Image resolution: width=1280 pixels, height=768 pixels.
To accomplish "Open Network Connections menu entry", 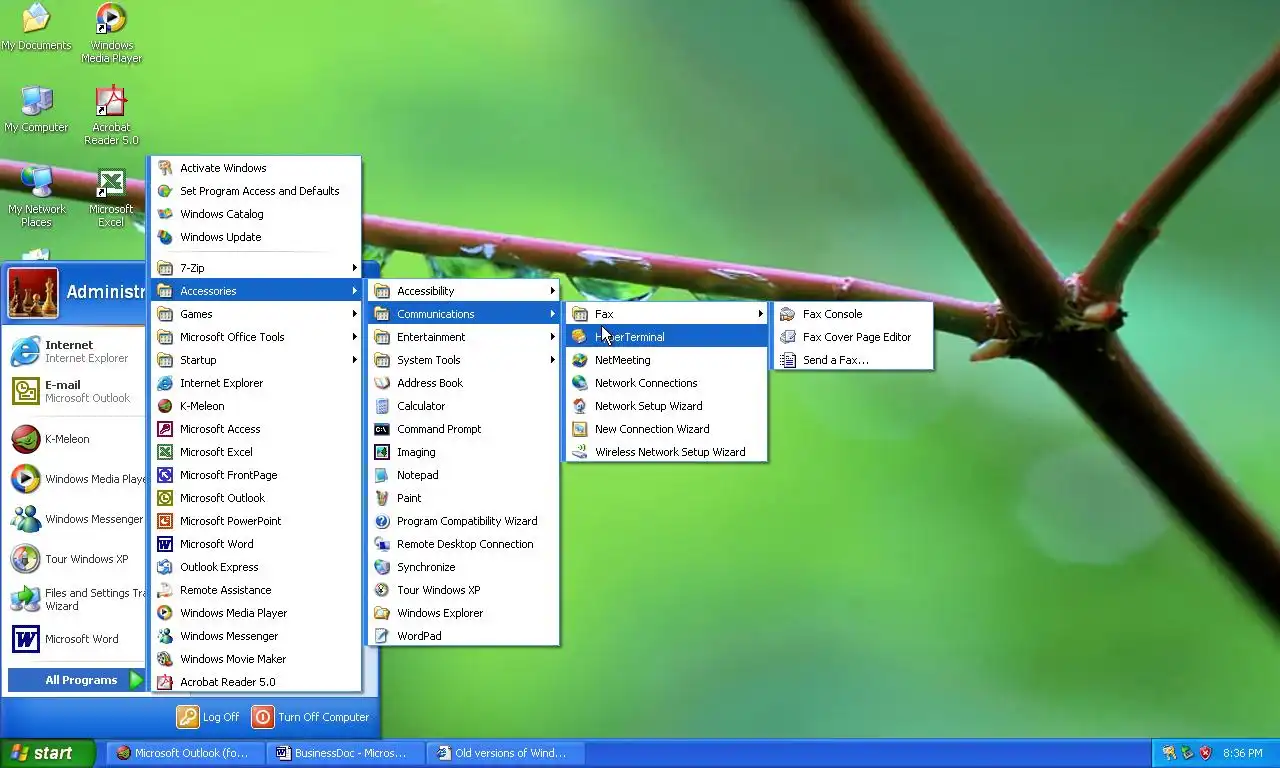I will (666, 383).
